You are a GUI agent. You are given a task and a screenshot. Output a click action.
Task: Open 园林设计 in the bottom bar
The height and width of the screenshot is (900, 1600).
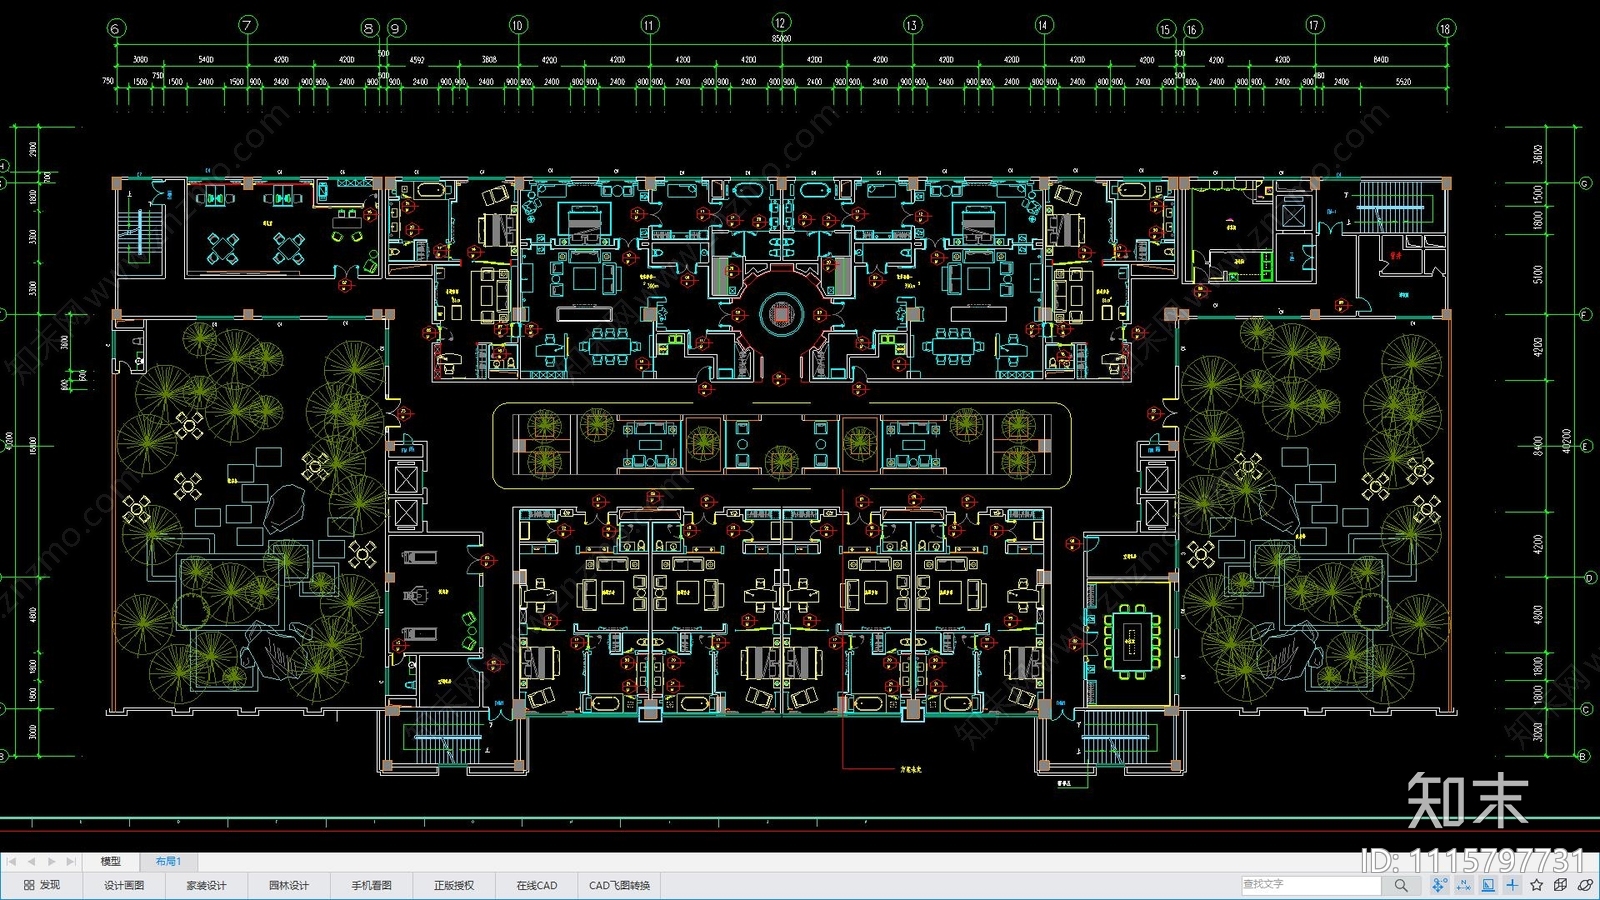289,885
